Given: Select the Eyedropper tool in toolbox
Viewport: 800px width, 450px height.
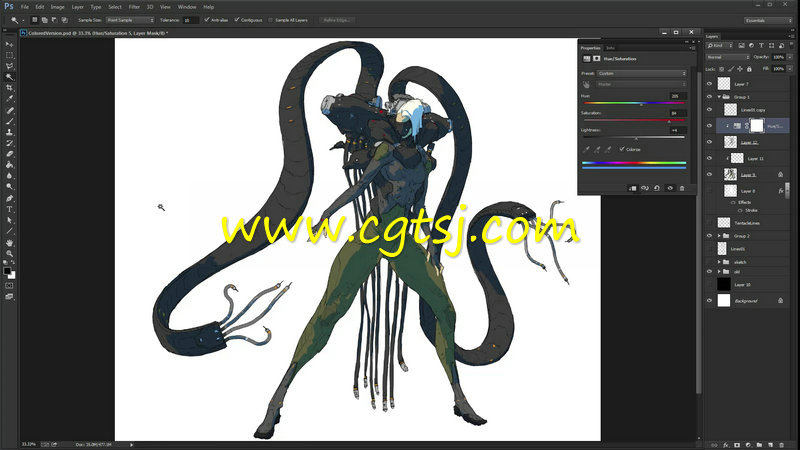Looking at the screenshot, I should coord(9,99).
